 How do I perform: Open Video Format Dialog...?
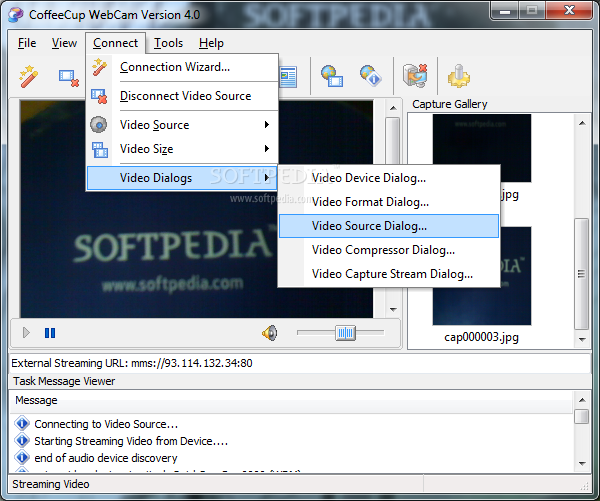click(389, 202)
